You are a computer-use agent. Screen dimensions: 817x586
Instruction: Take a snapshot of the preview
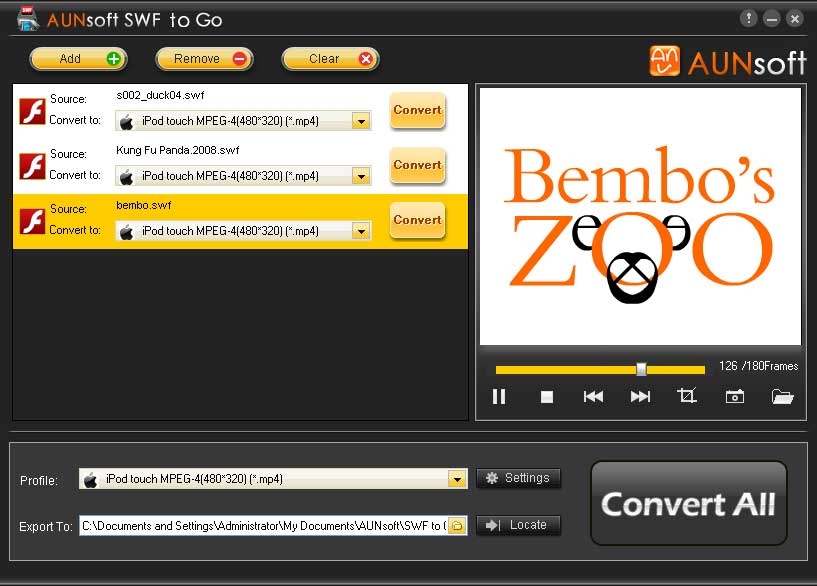(735, 397)
